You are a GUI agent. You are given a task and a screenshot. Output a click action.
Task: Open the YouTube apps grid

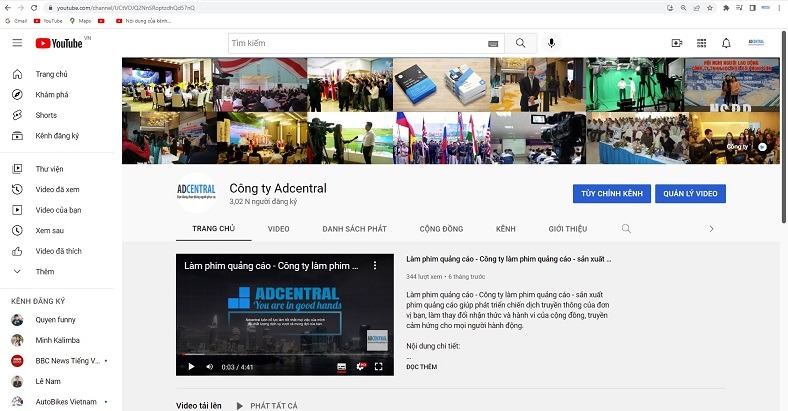[x=701, y=43]
